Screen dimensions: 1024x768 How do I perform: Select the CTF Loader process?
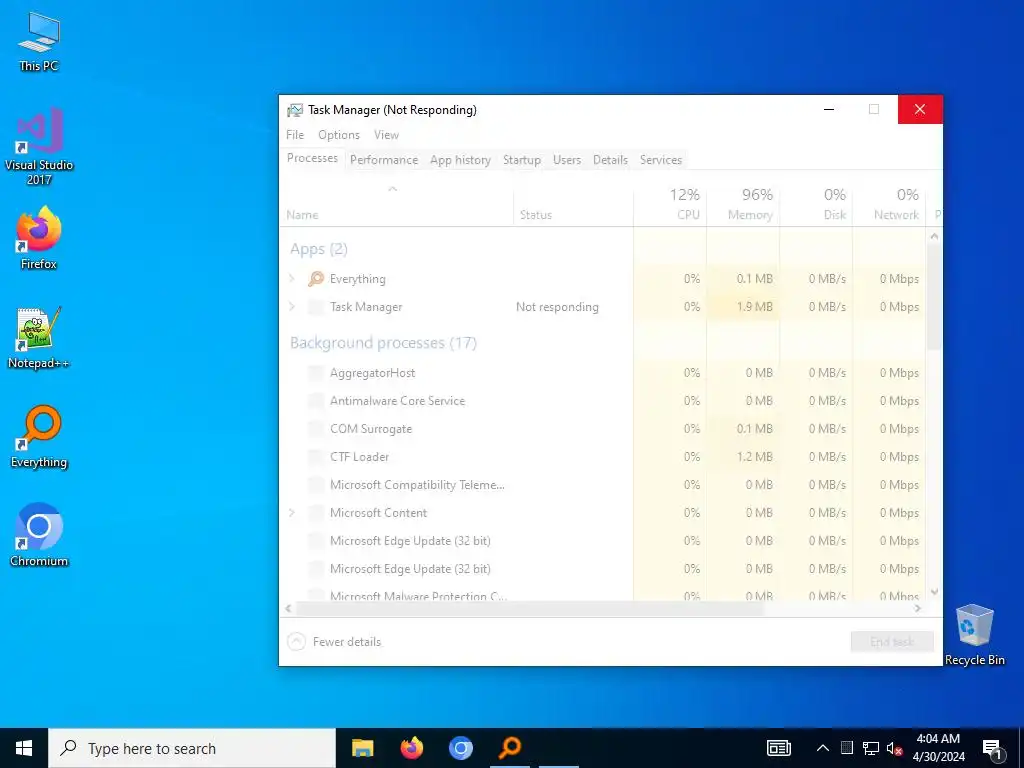(602, 457)
